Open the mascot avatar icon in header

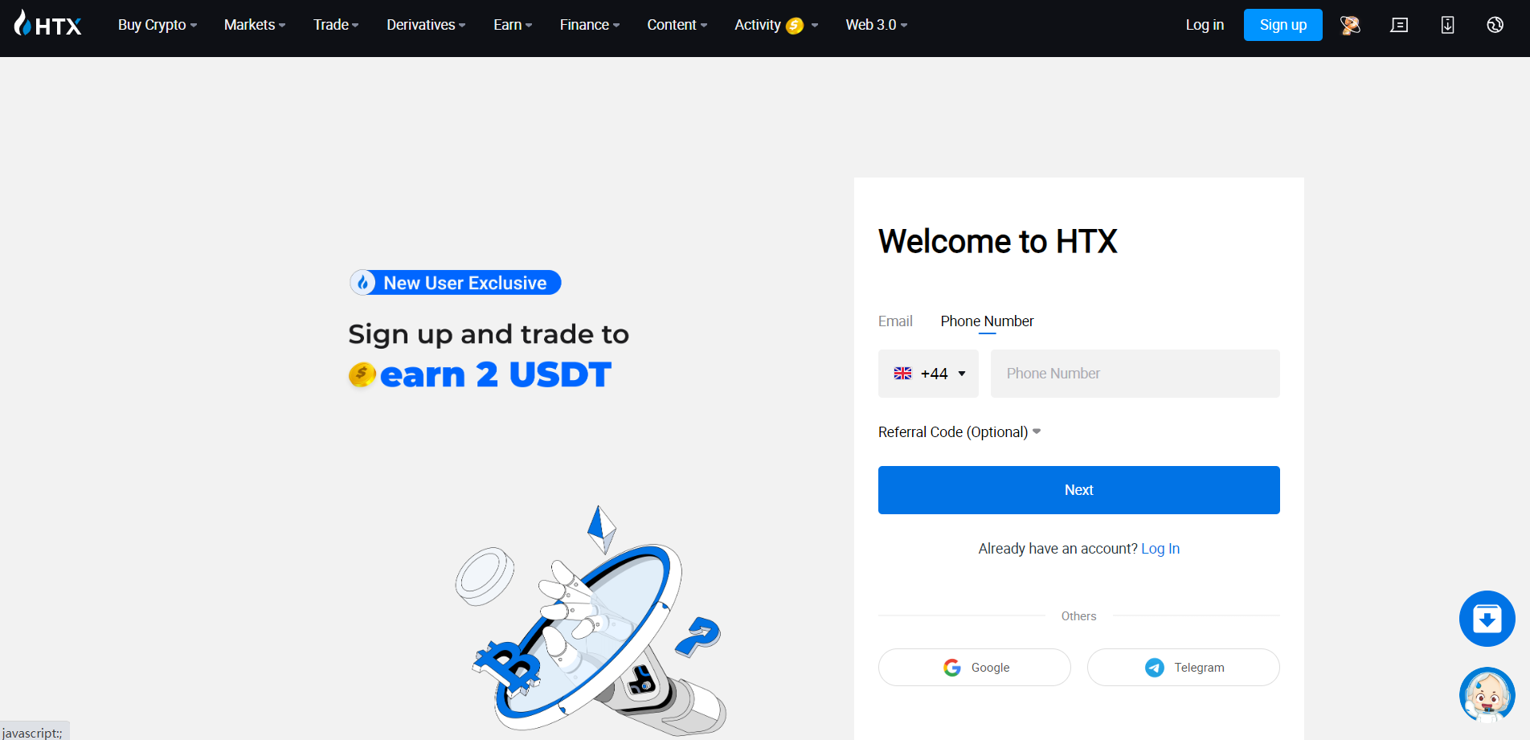(1350, 25)
